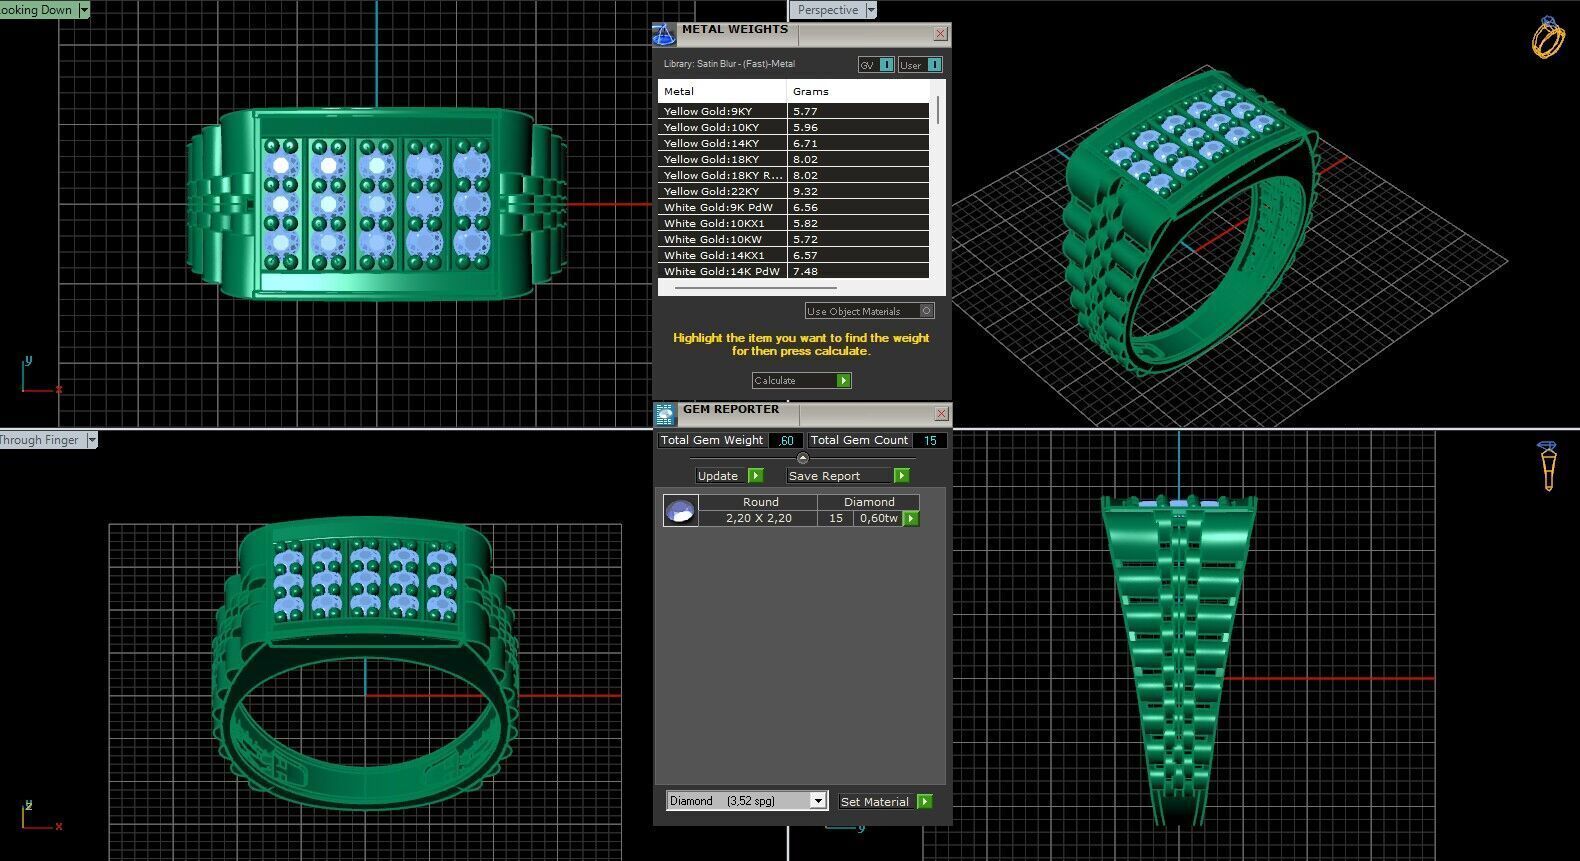Screen dimensions: 1580x861
Task: Collapse the Gem Reporter totals with round arrow
Action: click(x=802, y=459)
